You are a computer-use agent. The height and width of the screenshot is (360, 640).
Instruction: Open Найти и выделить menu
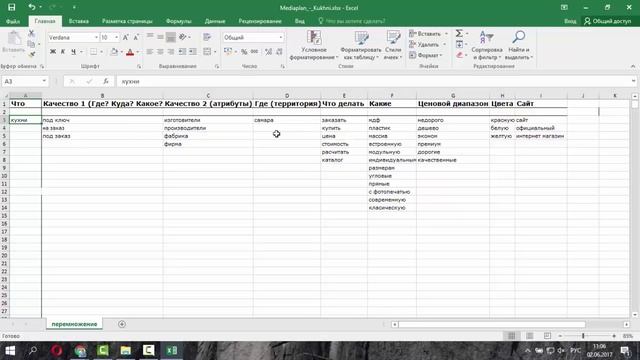519,45
